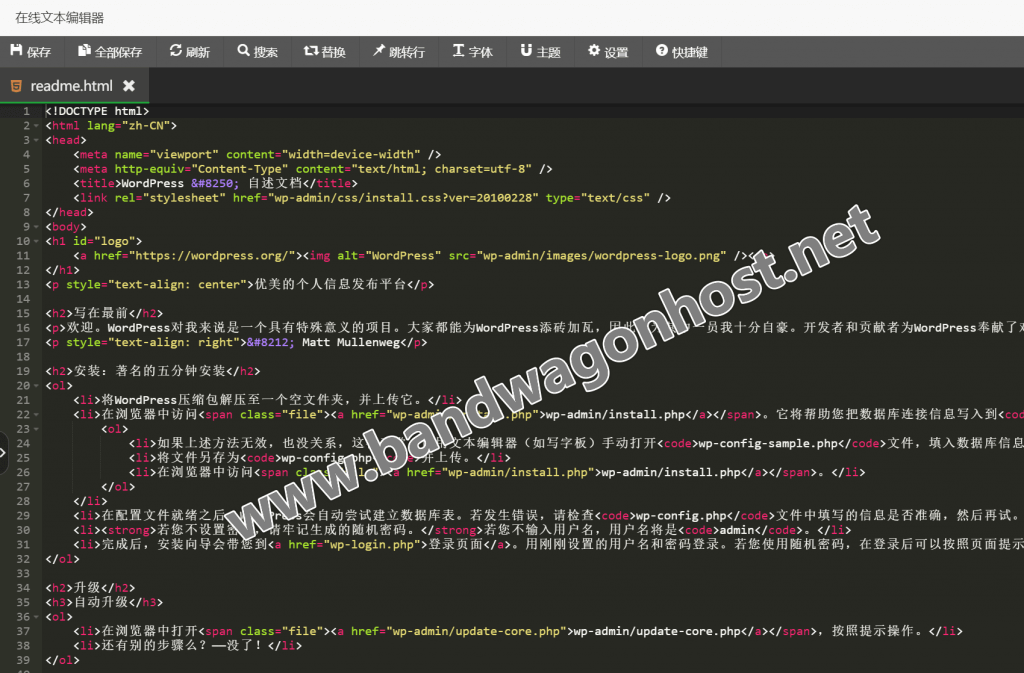Save the file with the 保存 button

[31, 52]
